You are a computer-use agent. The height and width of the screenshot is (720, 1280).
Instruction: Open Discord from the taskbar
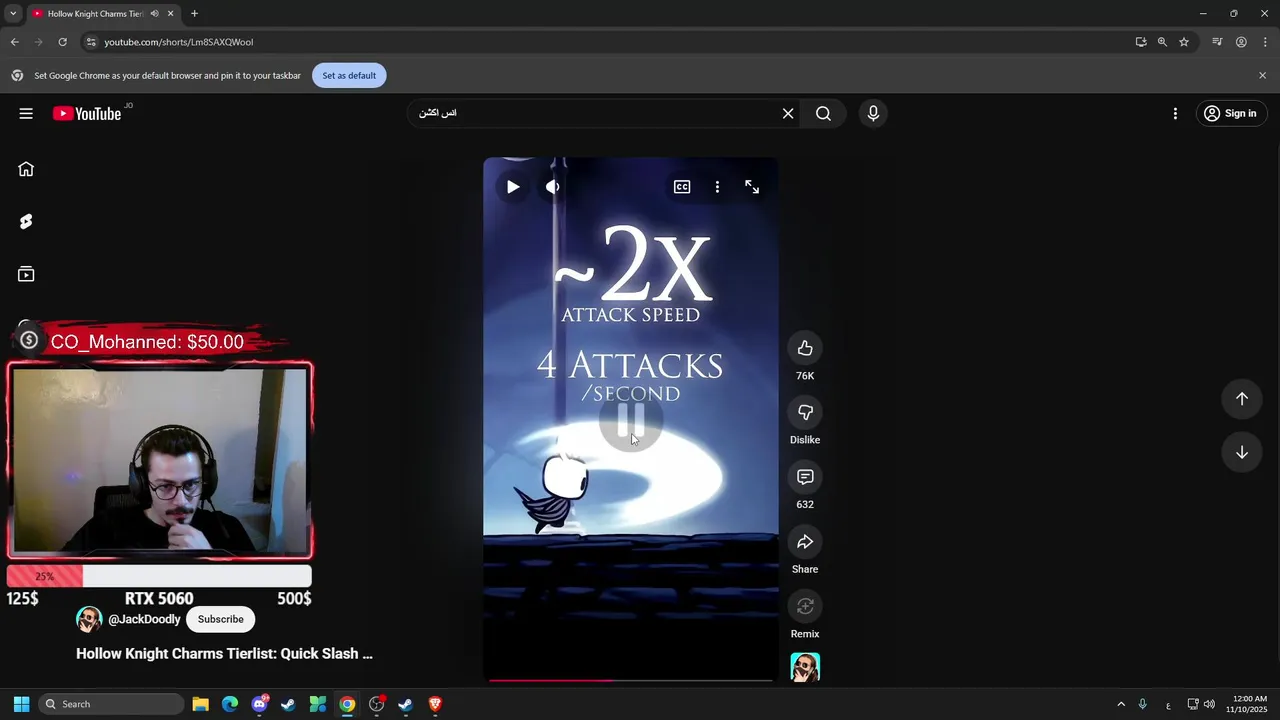[x=260, y=704]
